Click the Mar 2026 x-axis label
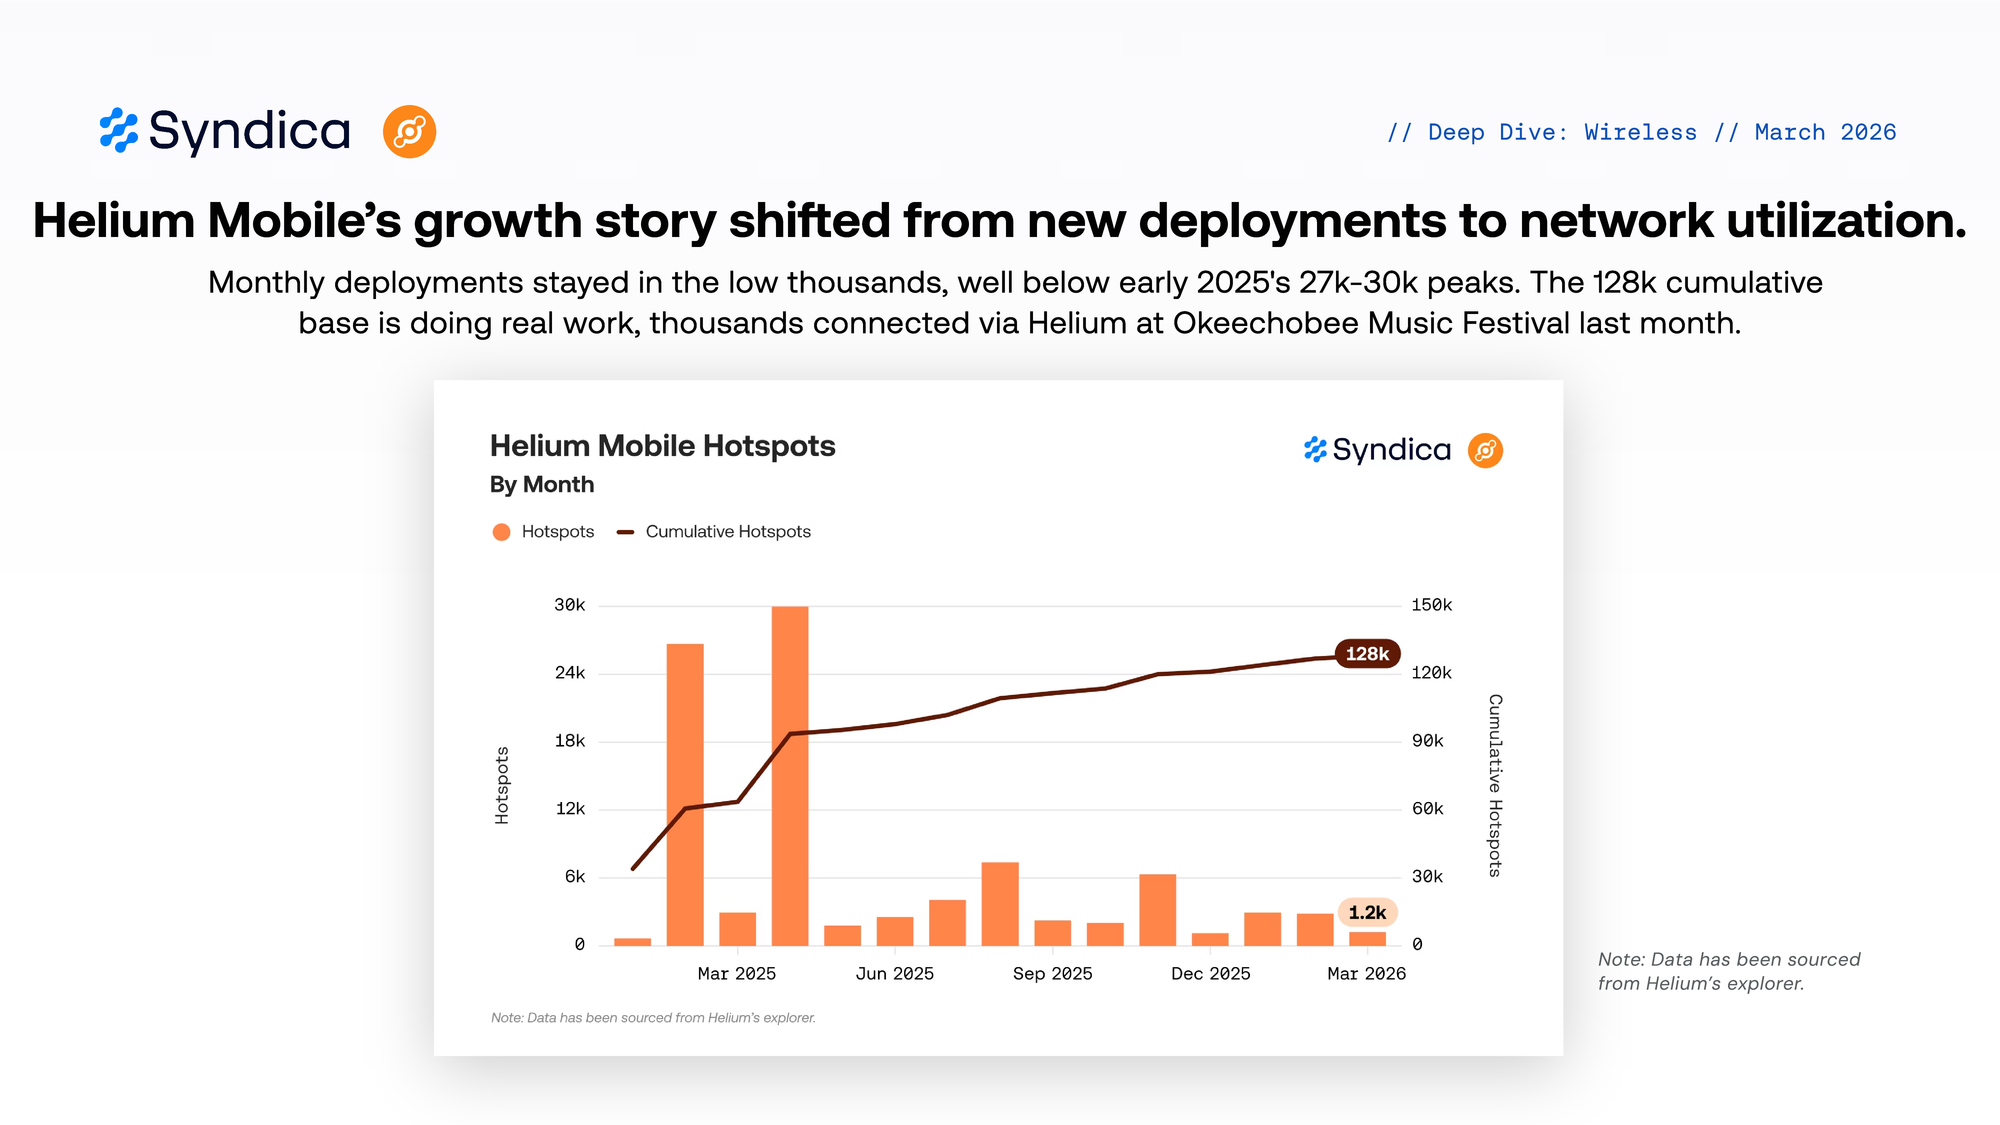This screenshot has width=2000, height=1125. (x=1366, y=974)
